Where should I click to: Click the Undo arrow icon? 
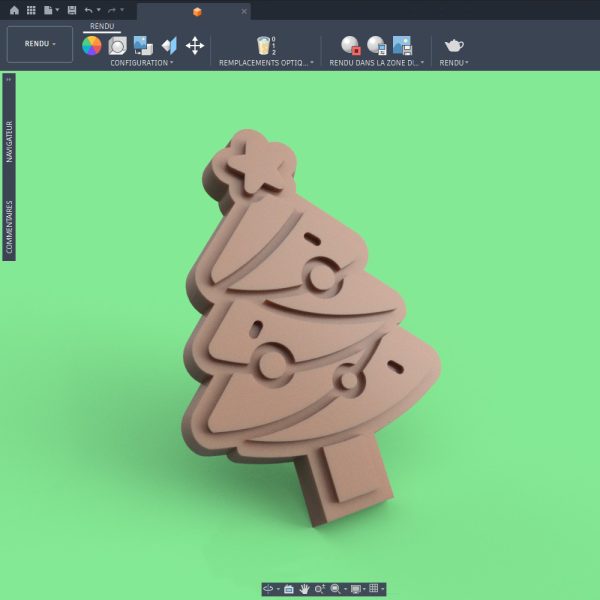(88, 10)
